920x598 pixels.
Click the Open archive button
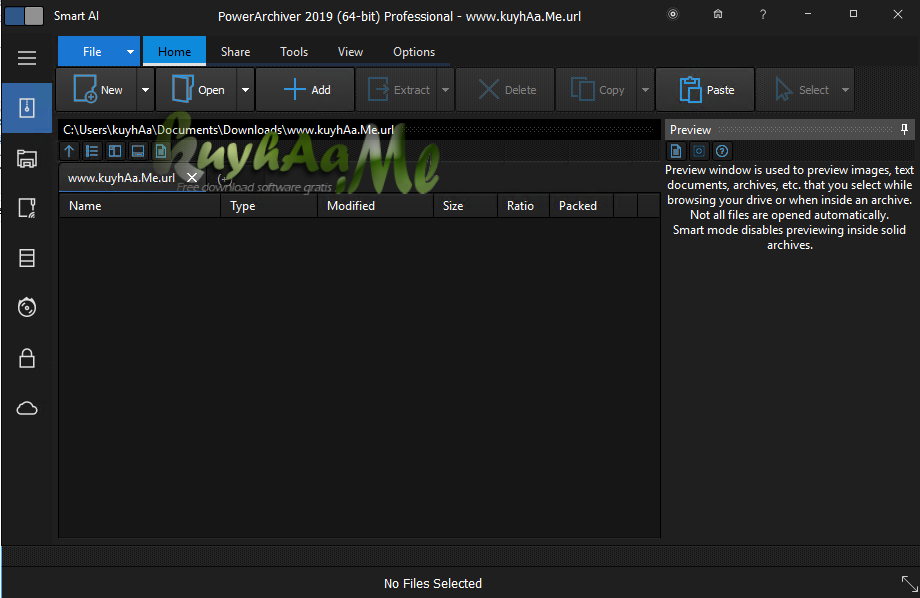pyautogui.click(x=197, y=90)
